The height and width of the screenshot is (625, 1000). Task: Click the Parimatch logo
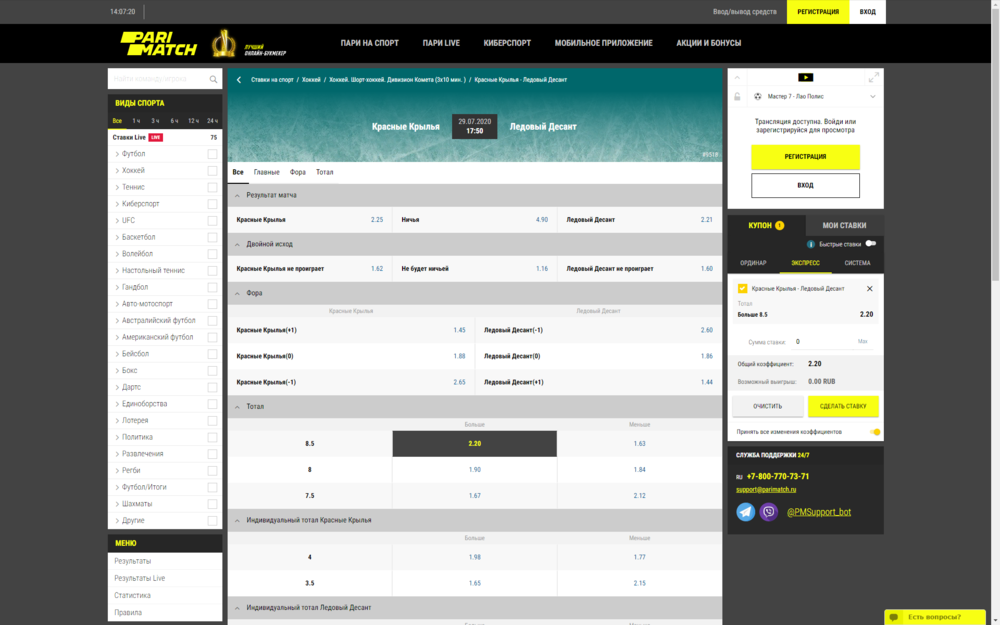coord(159,43)
